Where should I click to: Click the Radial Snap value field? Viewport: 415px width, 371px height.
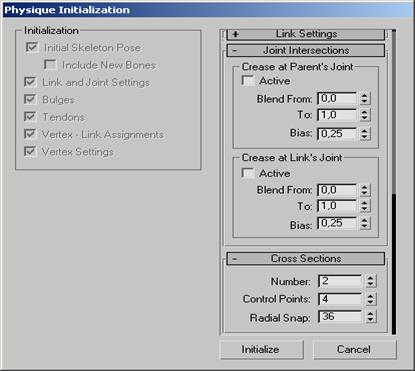coord(340,316)
